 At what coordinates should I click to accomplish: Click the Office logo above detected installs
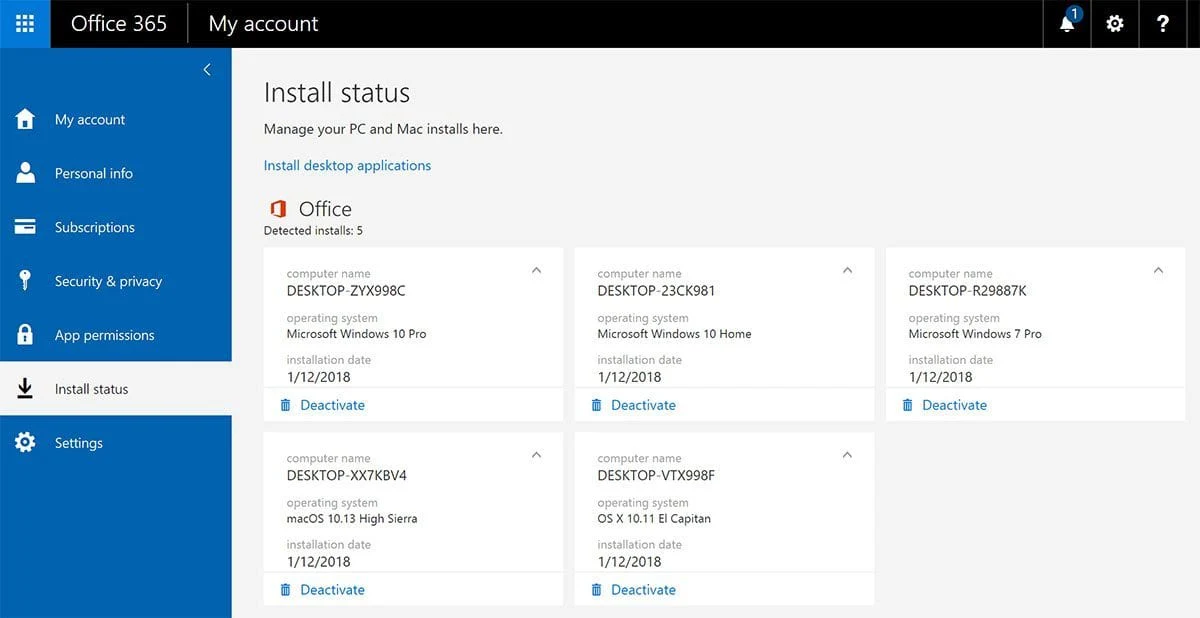pyautogui.click(x=278, y=209)
